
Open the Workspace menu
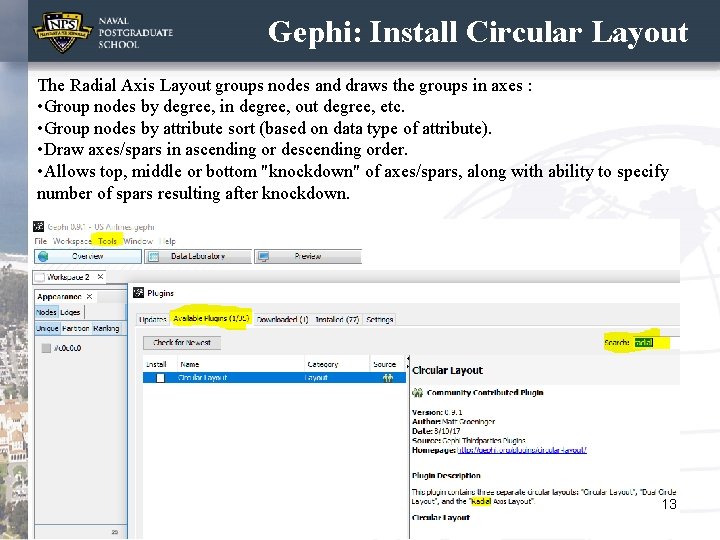point(72,241)
